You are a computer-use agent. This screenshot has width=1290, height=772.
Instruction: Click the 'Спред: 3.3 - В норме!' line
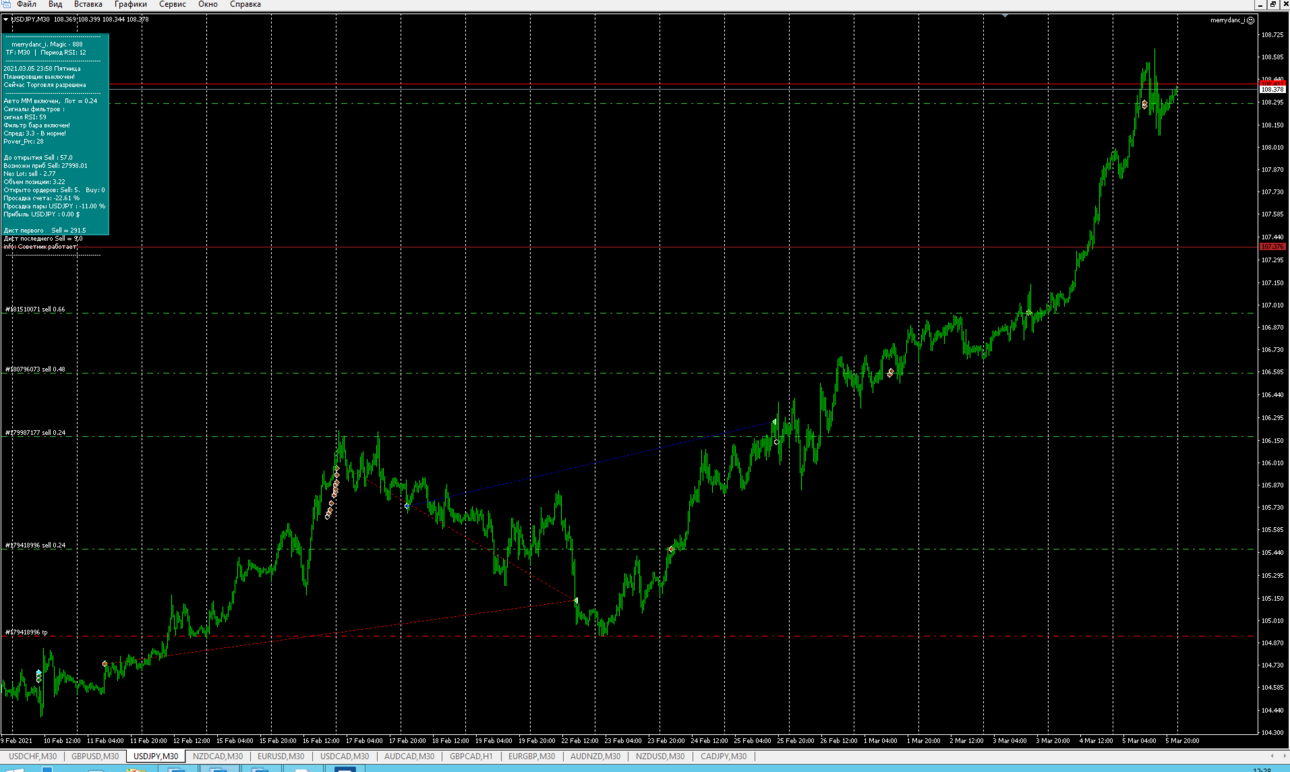(x=35, y=133)
